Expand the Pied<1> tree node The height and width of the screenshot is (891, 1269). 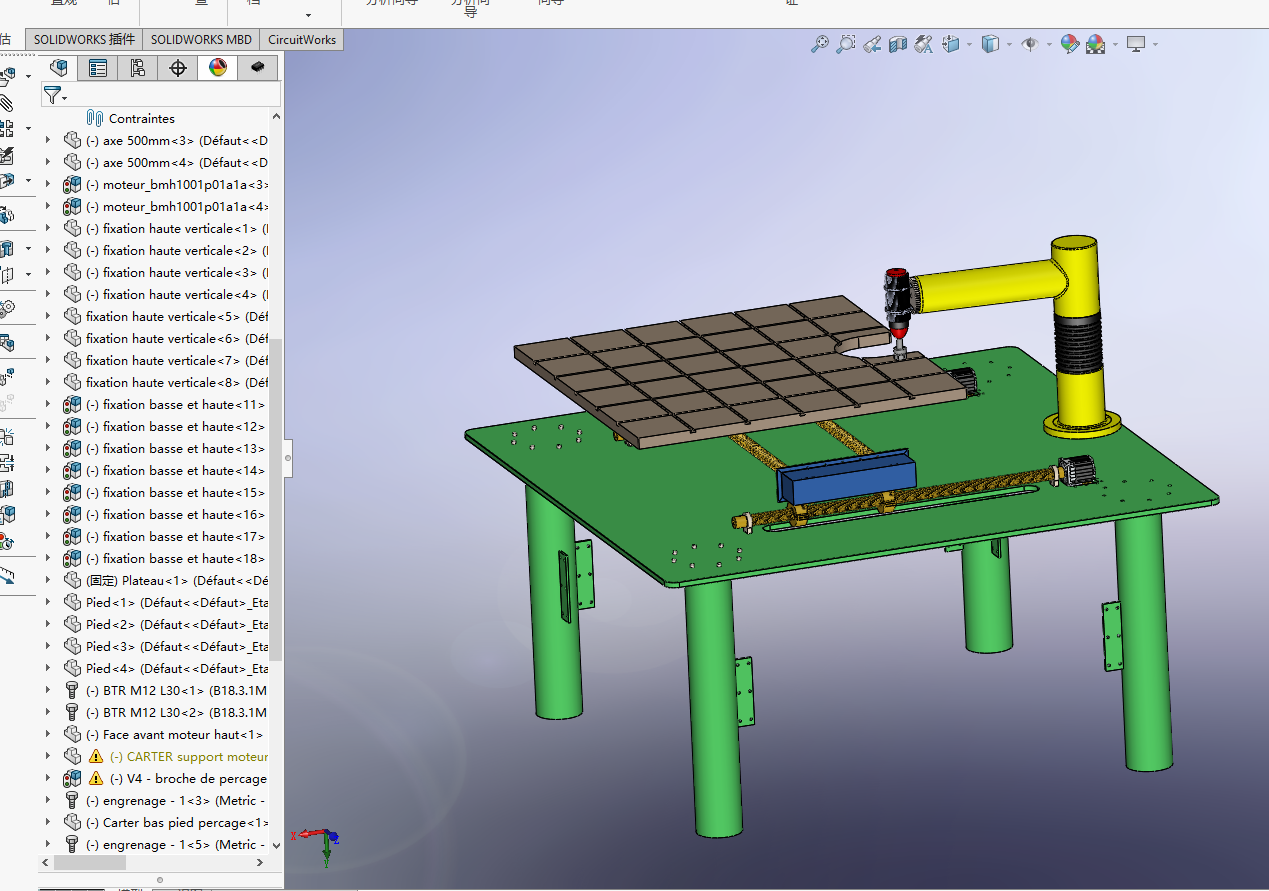[x=47, y=603]
